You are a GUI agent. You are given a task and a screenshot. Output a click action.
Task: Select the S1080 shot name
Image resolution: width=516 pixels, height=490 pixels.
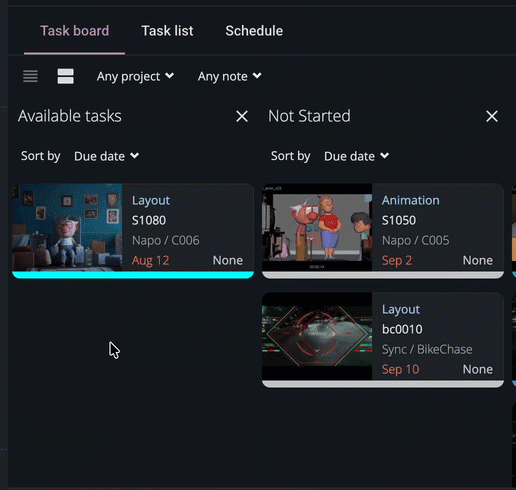[x=149, y=220]
